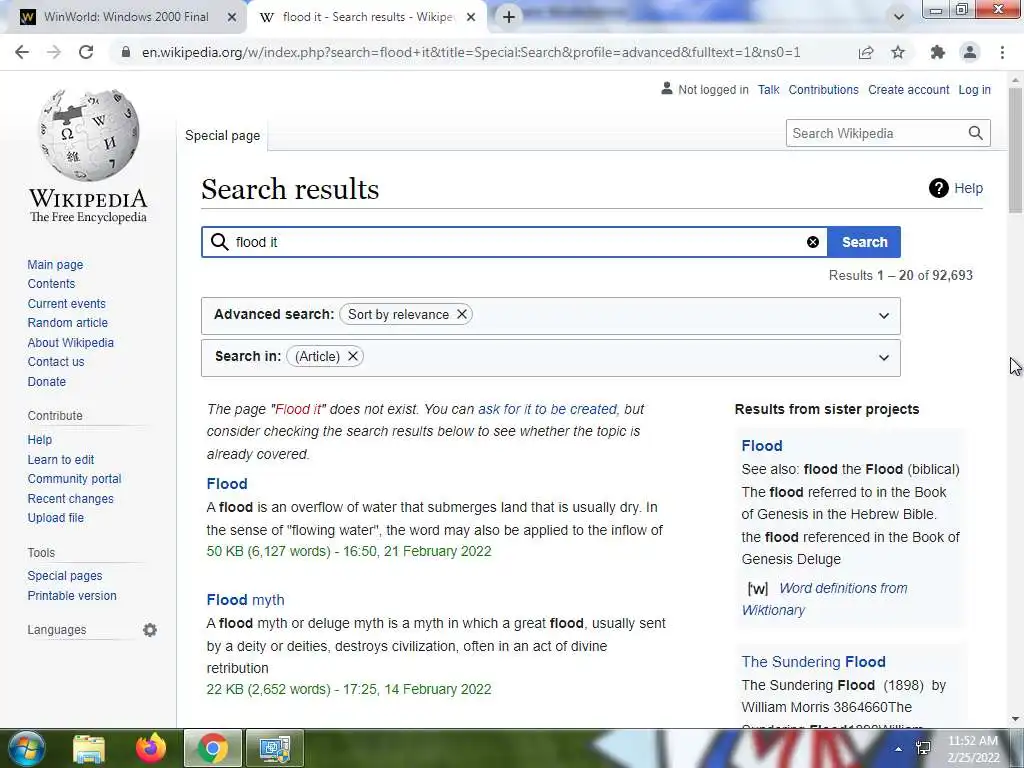Click Create account
Image resolution: width=1024 pixels, height=768 pixels.
click(908, 90)
